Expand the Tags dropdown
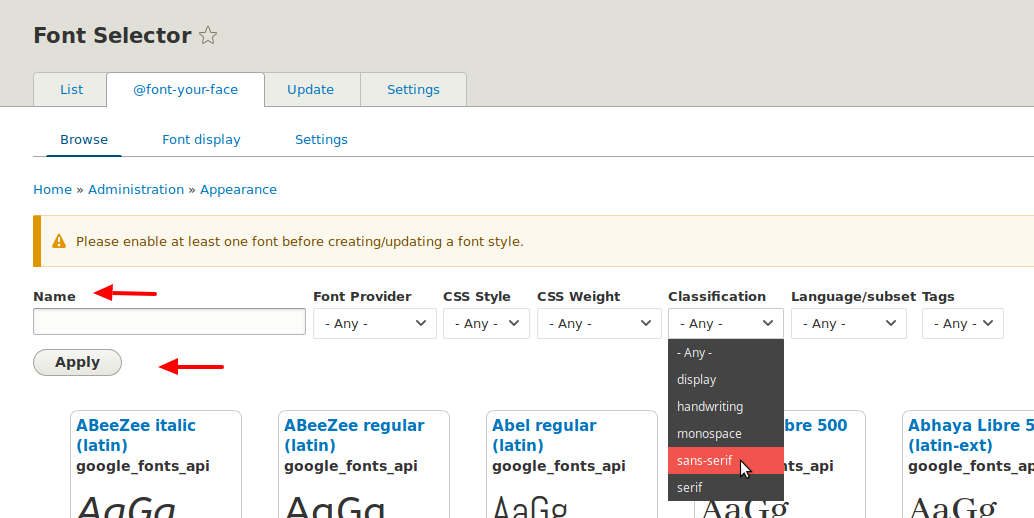 pos(963,324)
